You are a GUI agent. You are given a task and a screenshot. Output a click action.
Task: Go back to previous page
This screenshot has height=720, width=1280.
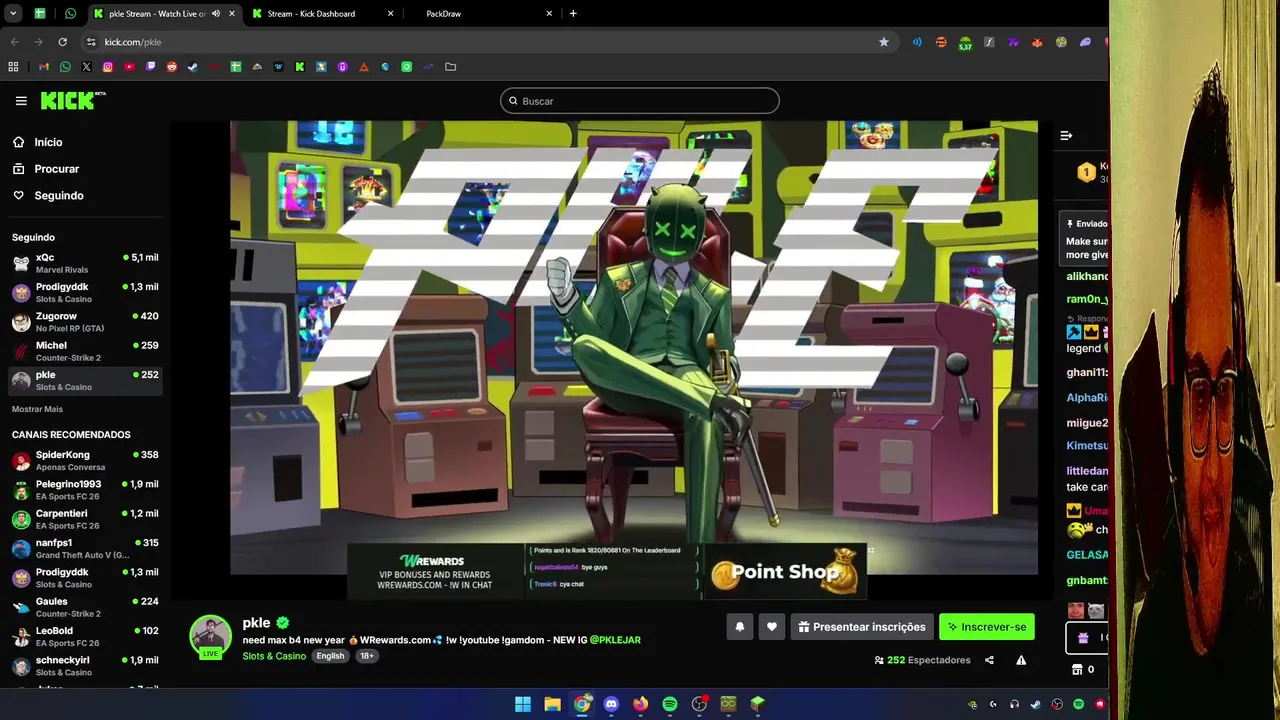click(14, 42)
